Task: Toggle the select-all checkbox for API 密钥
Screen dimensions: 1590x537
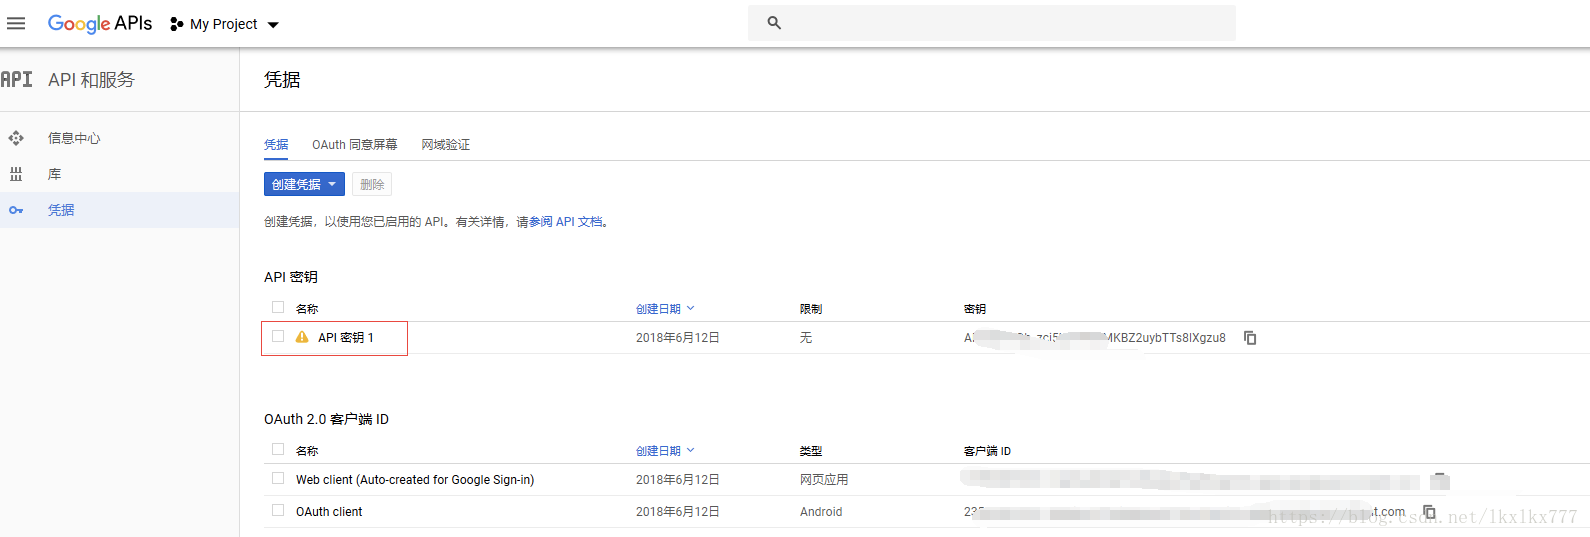Action: pos(278,307)
